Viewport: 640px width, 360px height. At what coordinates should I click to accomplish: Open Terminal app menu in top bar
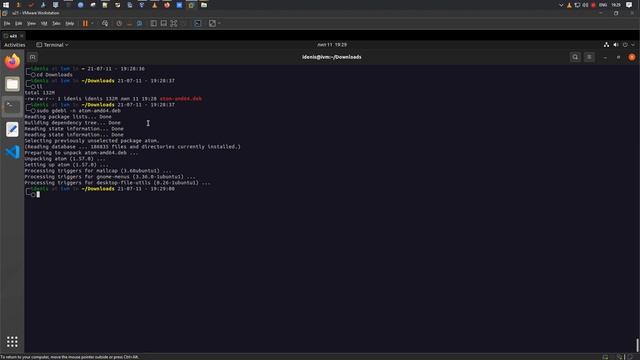[52, 45]
